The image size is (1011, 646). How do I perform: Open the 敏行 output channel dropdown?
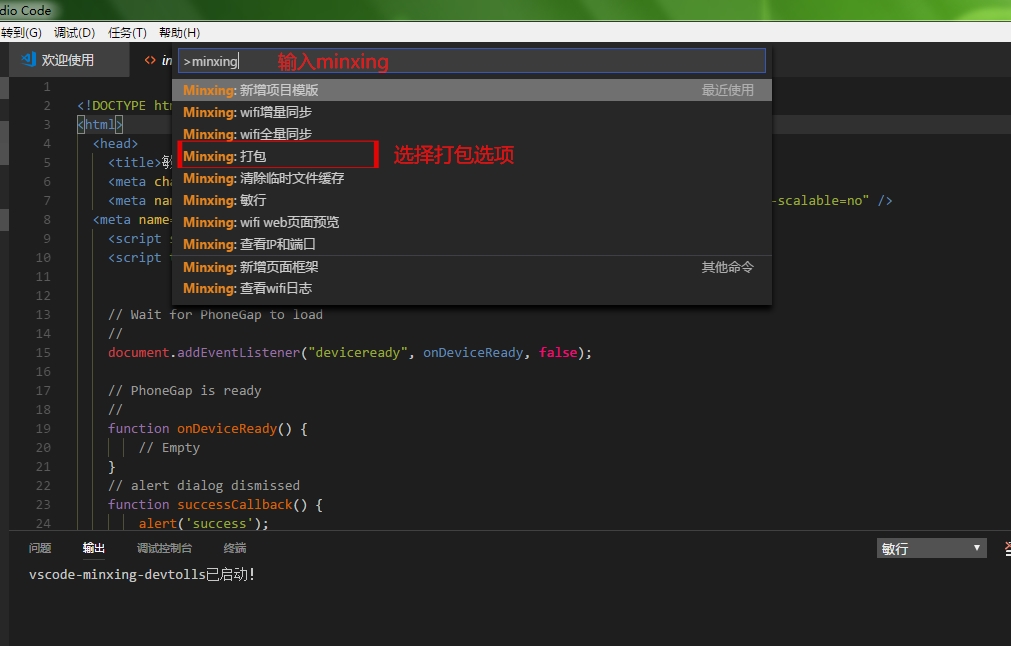click(x=932, y=549)
